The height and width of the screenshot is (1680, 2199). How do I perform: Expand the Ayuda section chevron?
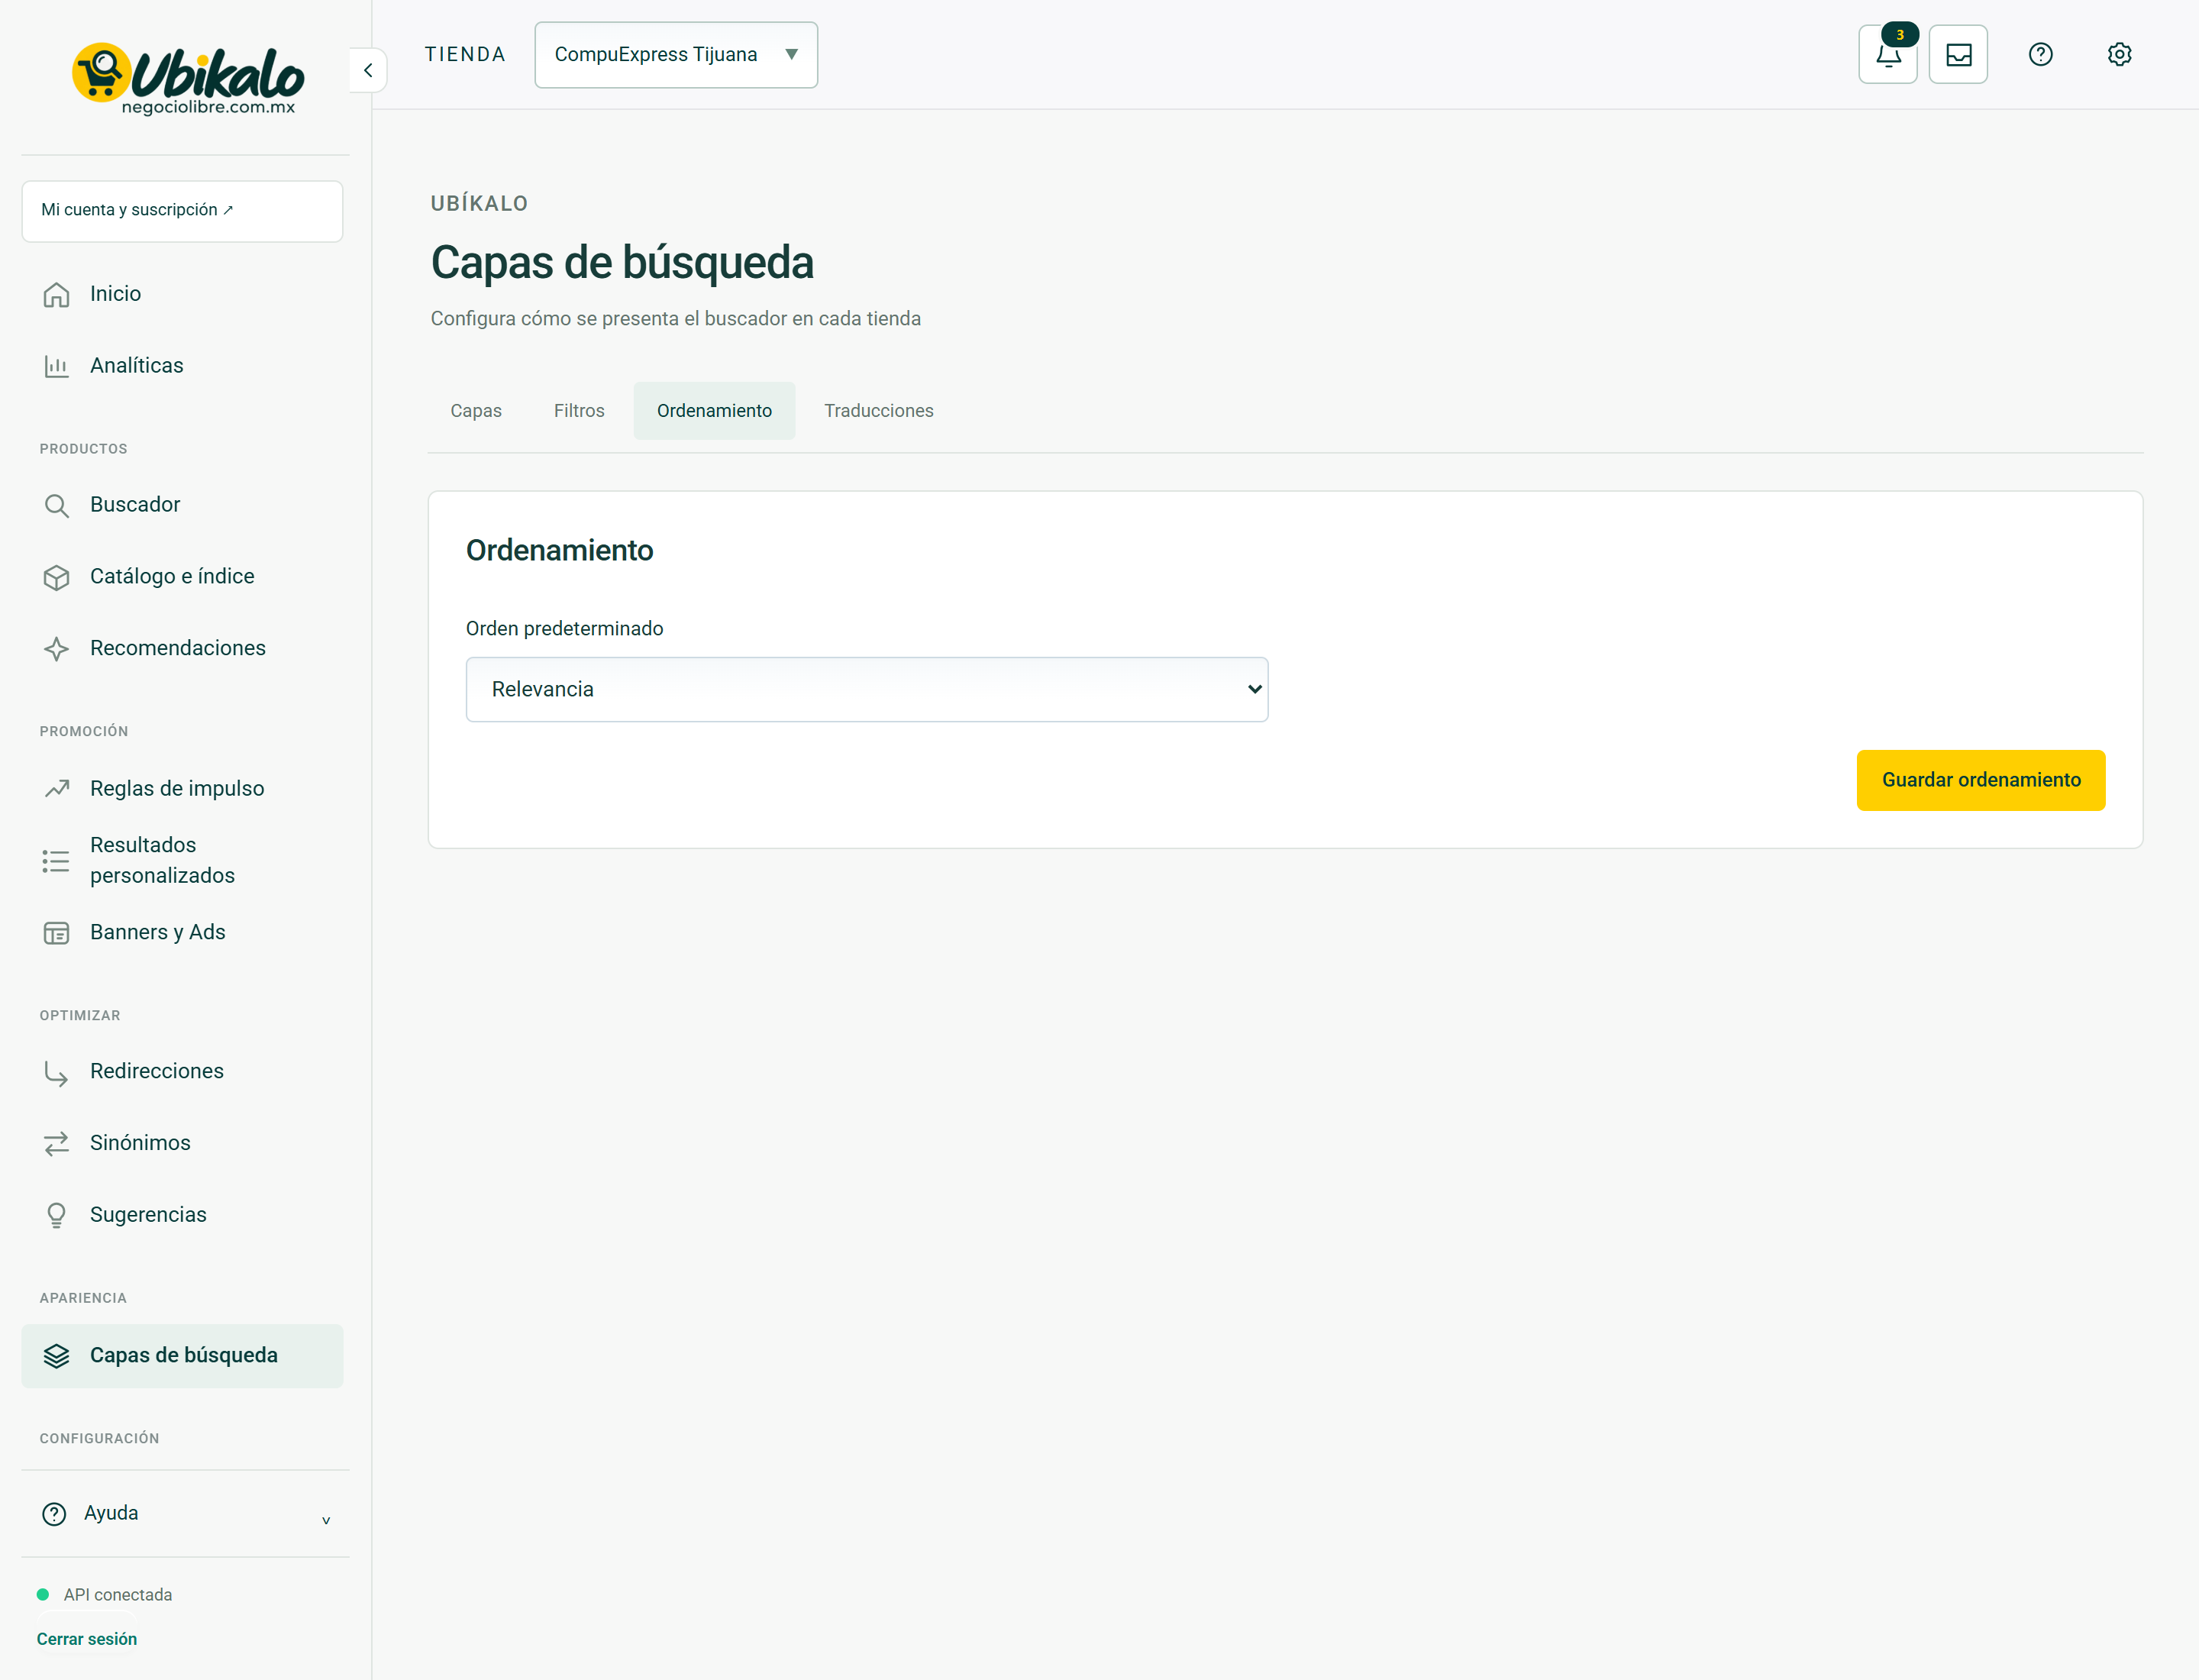coord(326,1520)
